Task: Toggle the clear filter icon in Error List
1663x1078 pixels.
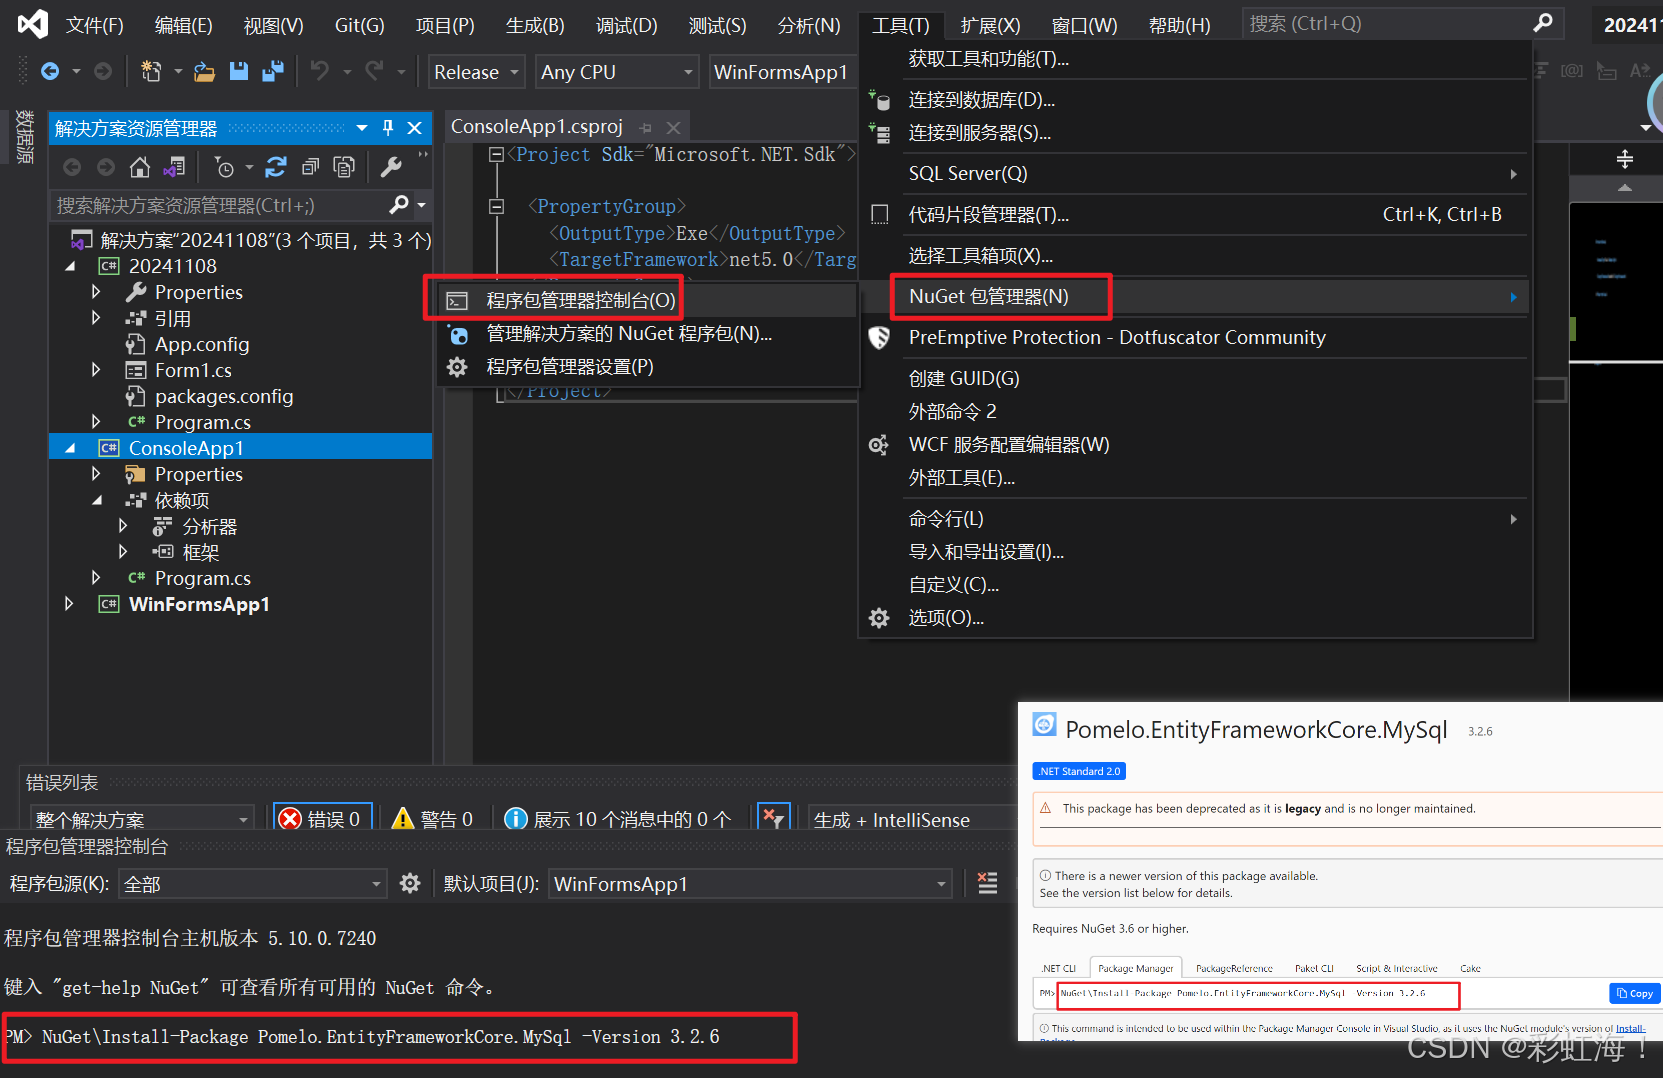Action: click(x=773, y=818)
